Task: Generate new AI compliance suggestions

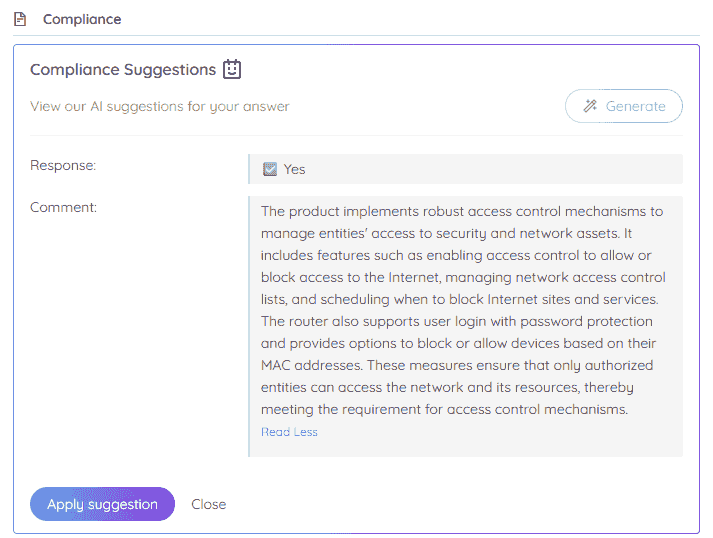Action: tap(623, 106)
